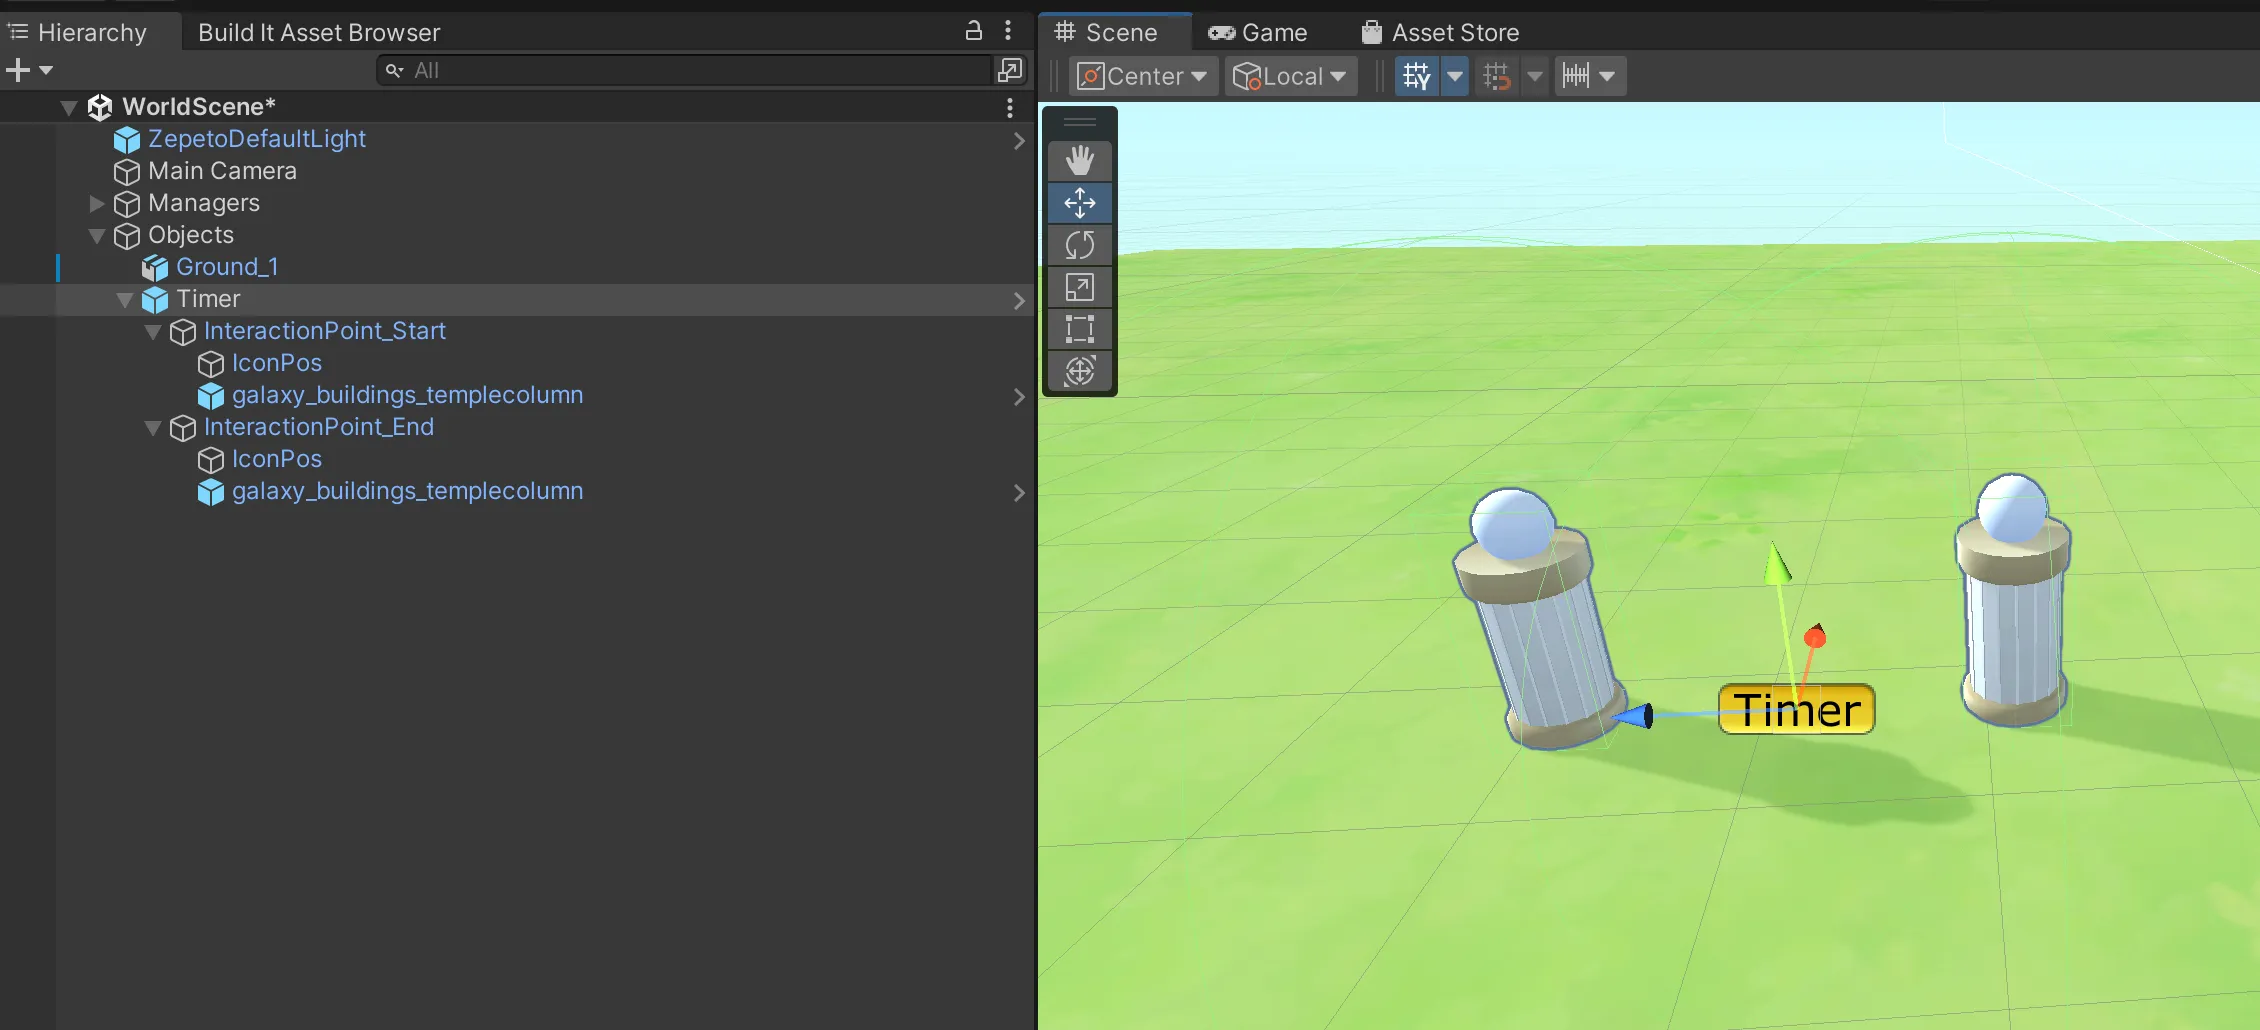Screen dimensions: 2260x1030
Task: Click the tools overlay drag handle
Action: pos(1080,122)
